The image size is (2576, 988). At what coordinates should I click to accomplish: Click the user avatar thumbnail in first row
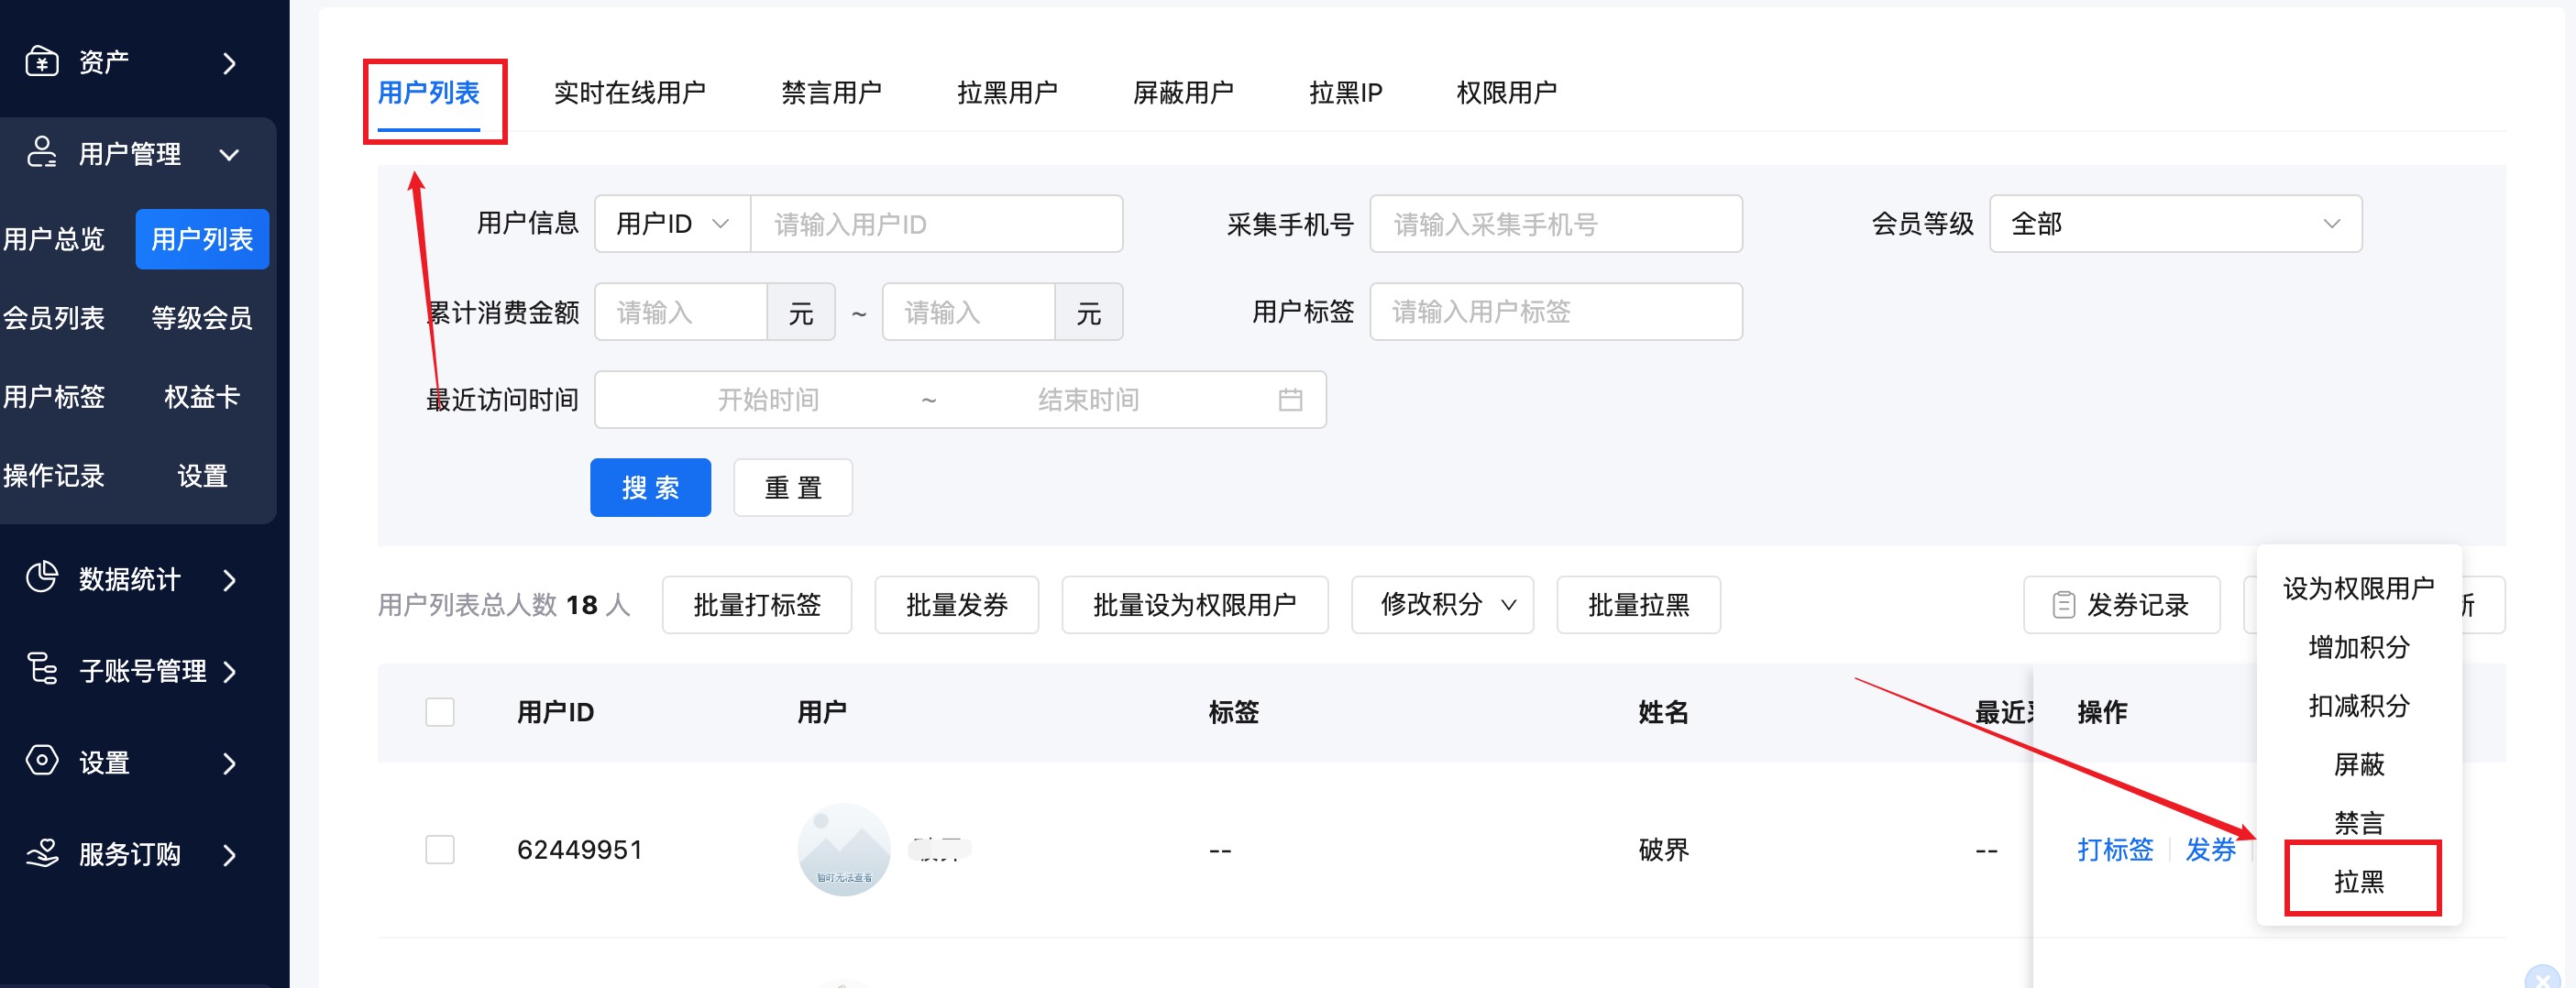pos(843,849)
